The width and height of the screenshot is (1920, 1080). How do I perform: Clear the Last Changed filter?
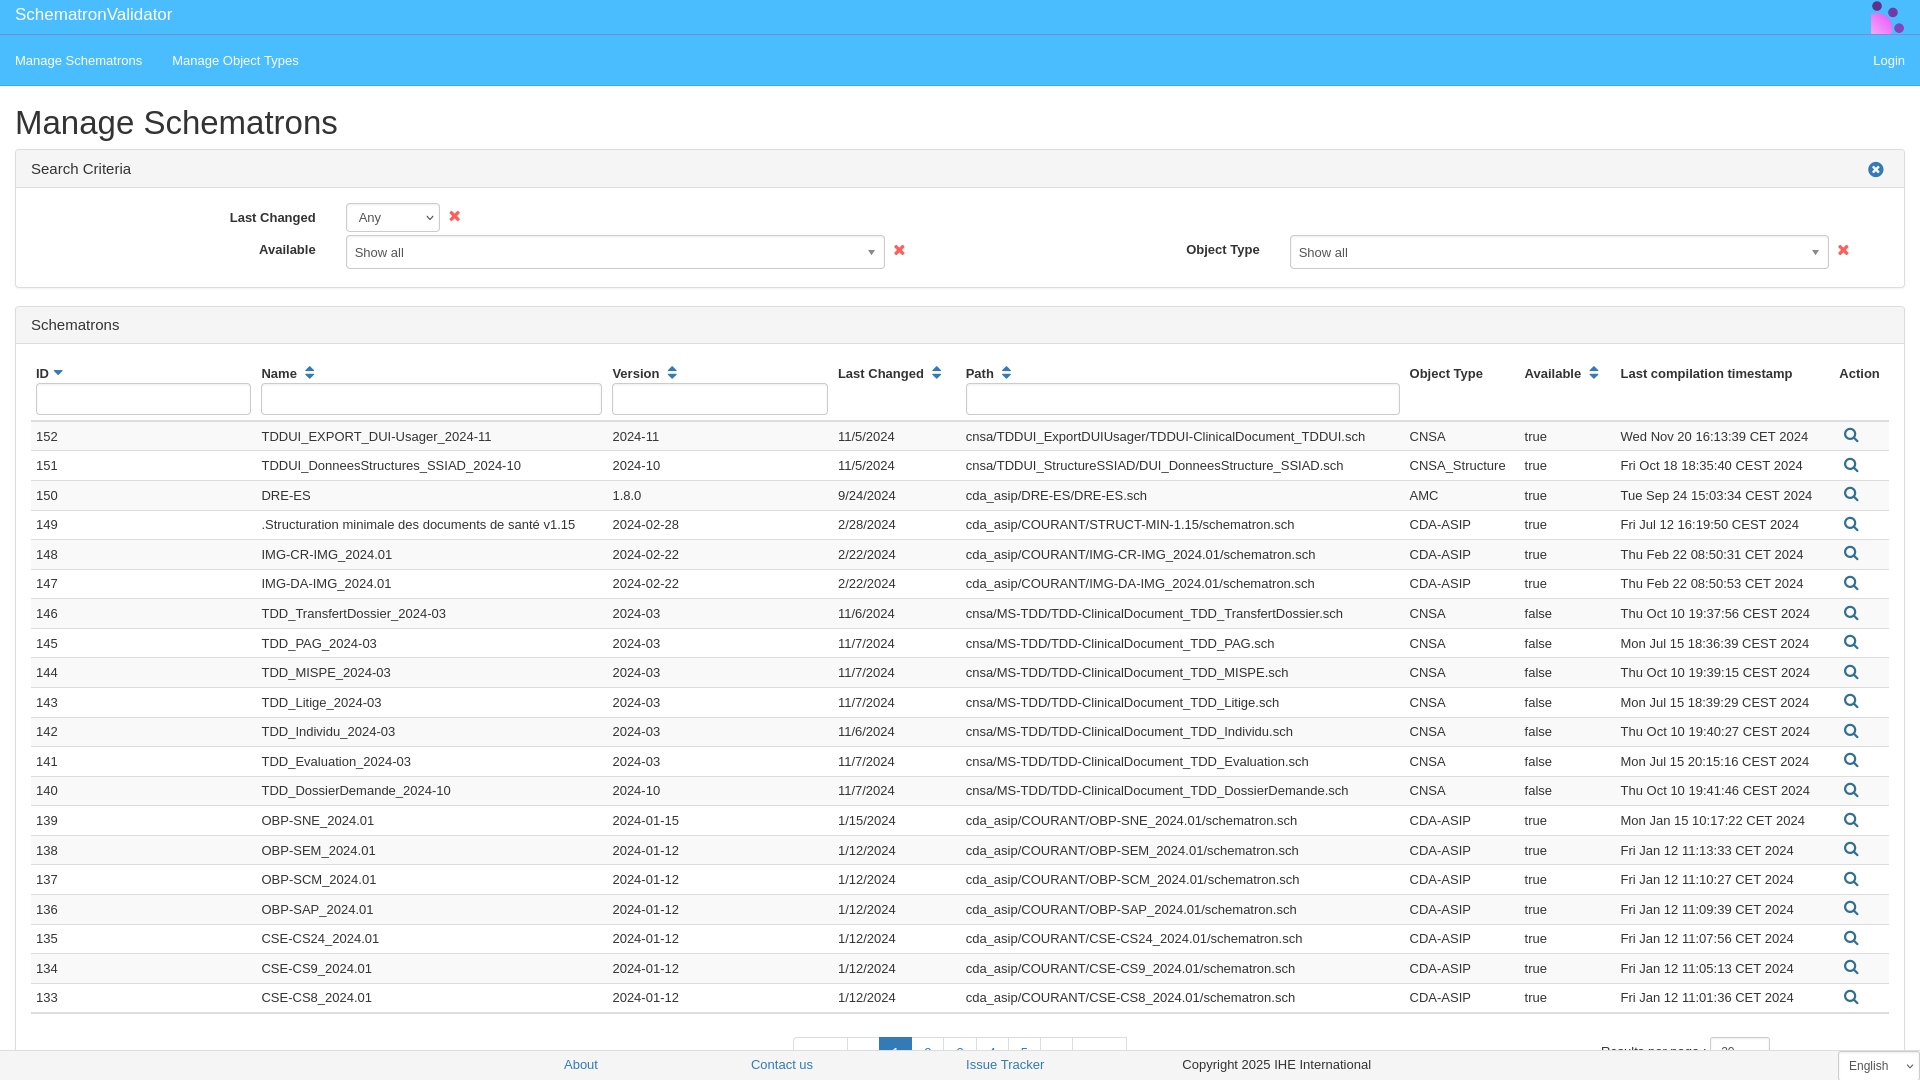tap(455, 217)
